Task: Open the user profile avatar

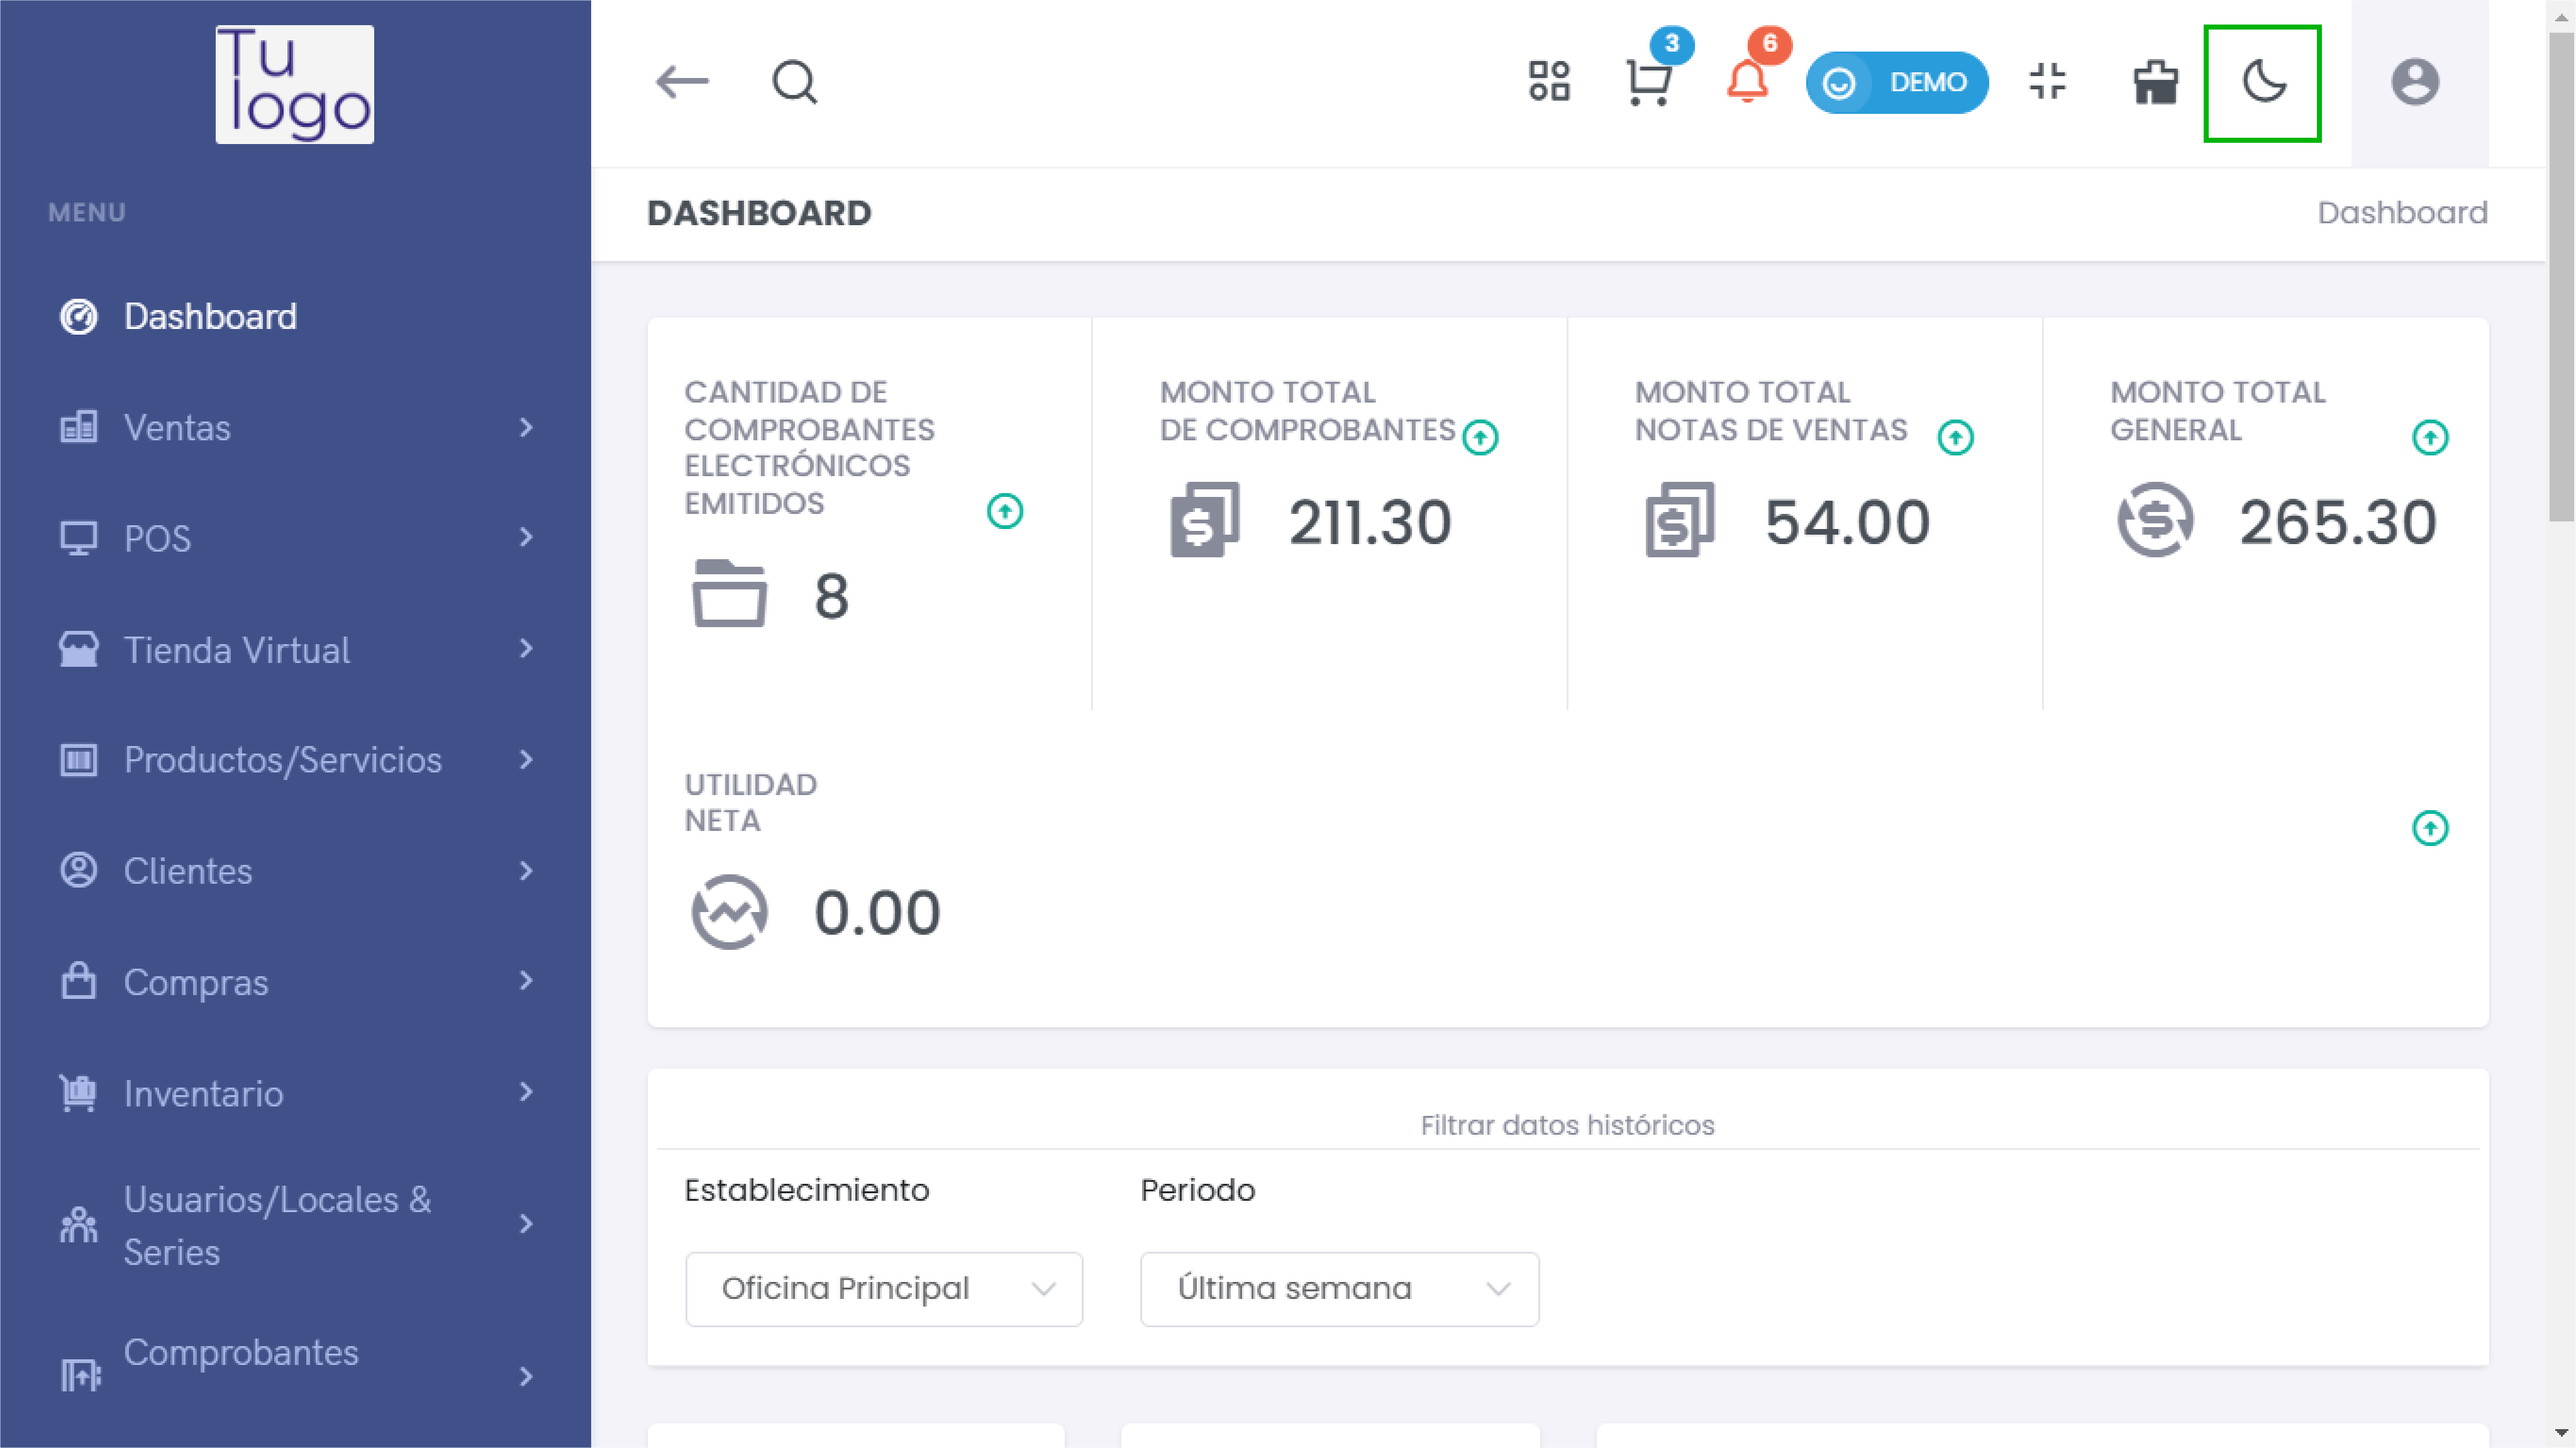Action: 2414,82
